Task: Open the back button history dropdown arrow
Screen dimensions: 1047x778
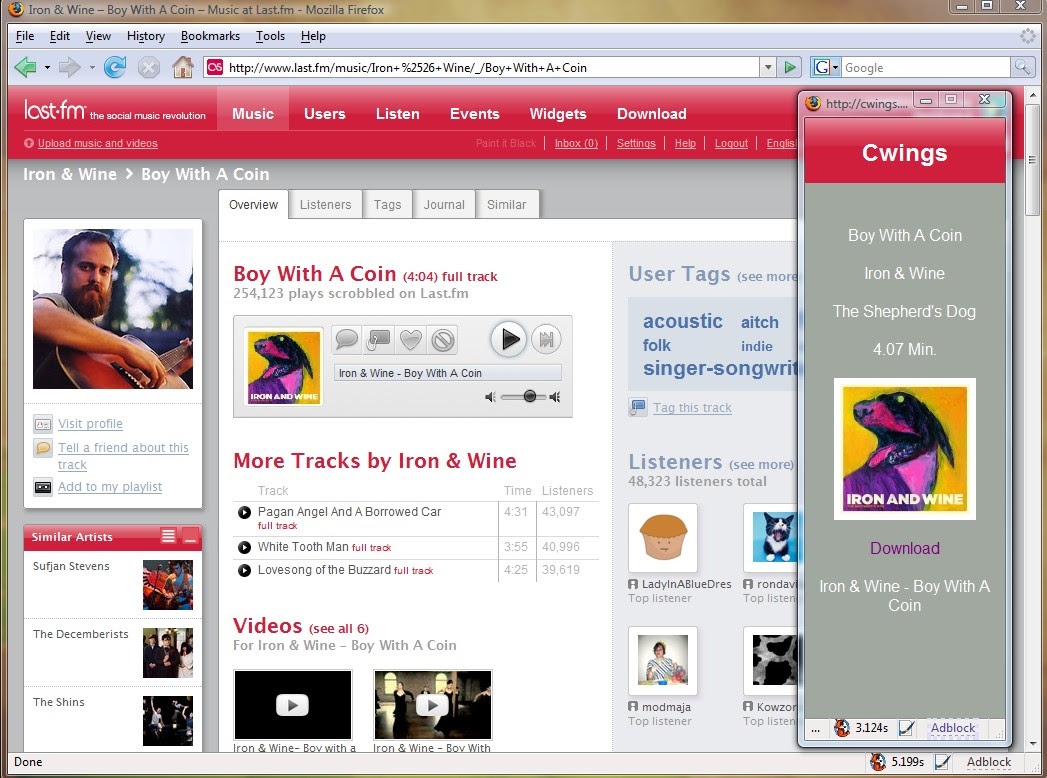Action: tap(47, 67)
